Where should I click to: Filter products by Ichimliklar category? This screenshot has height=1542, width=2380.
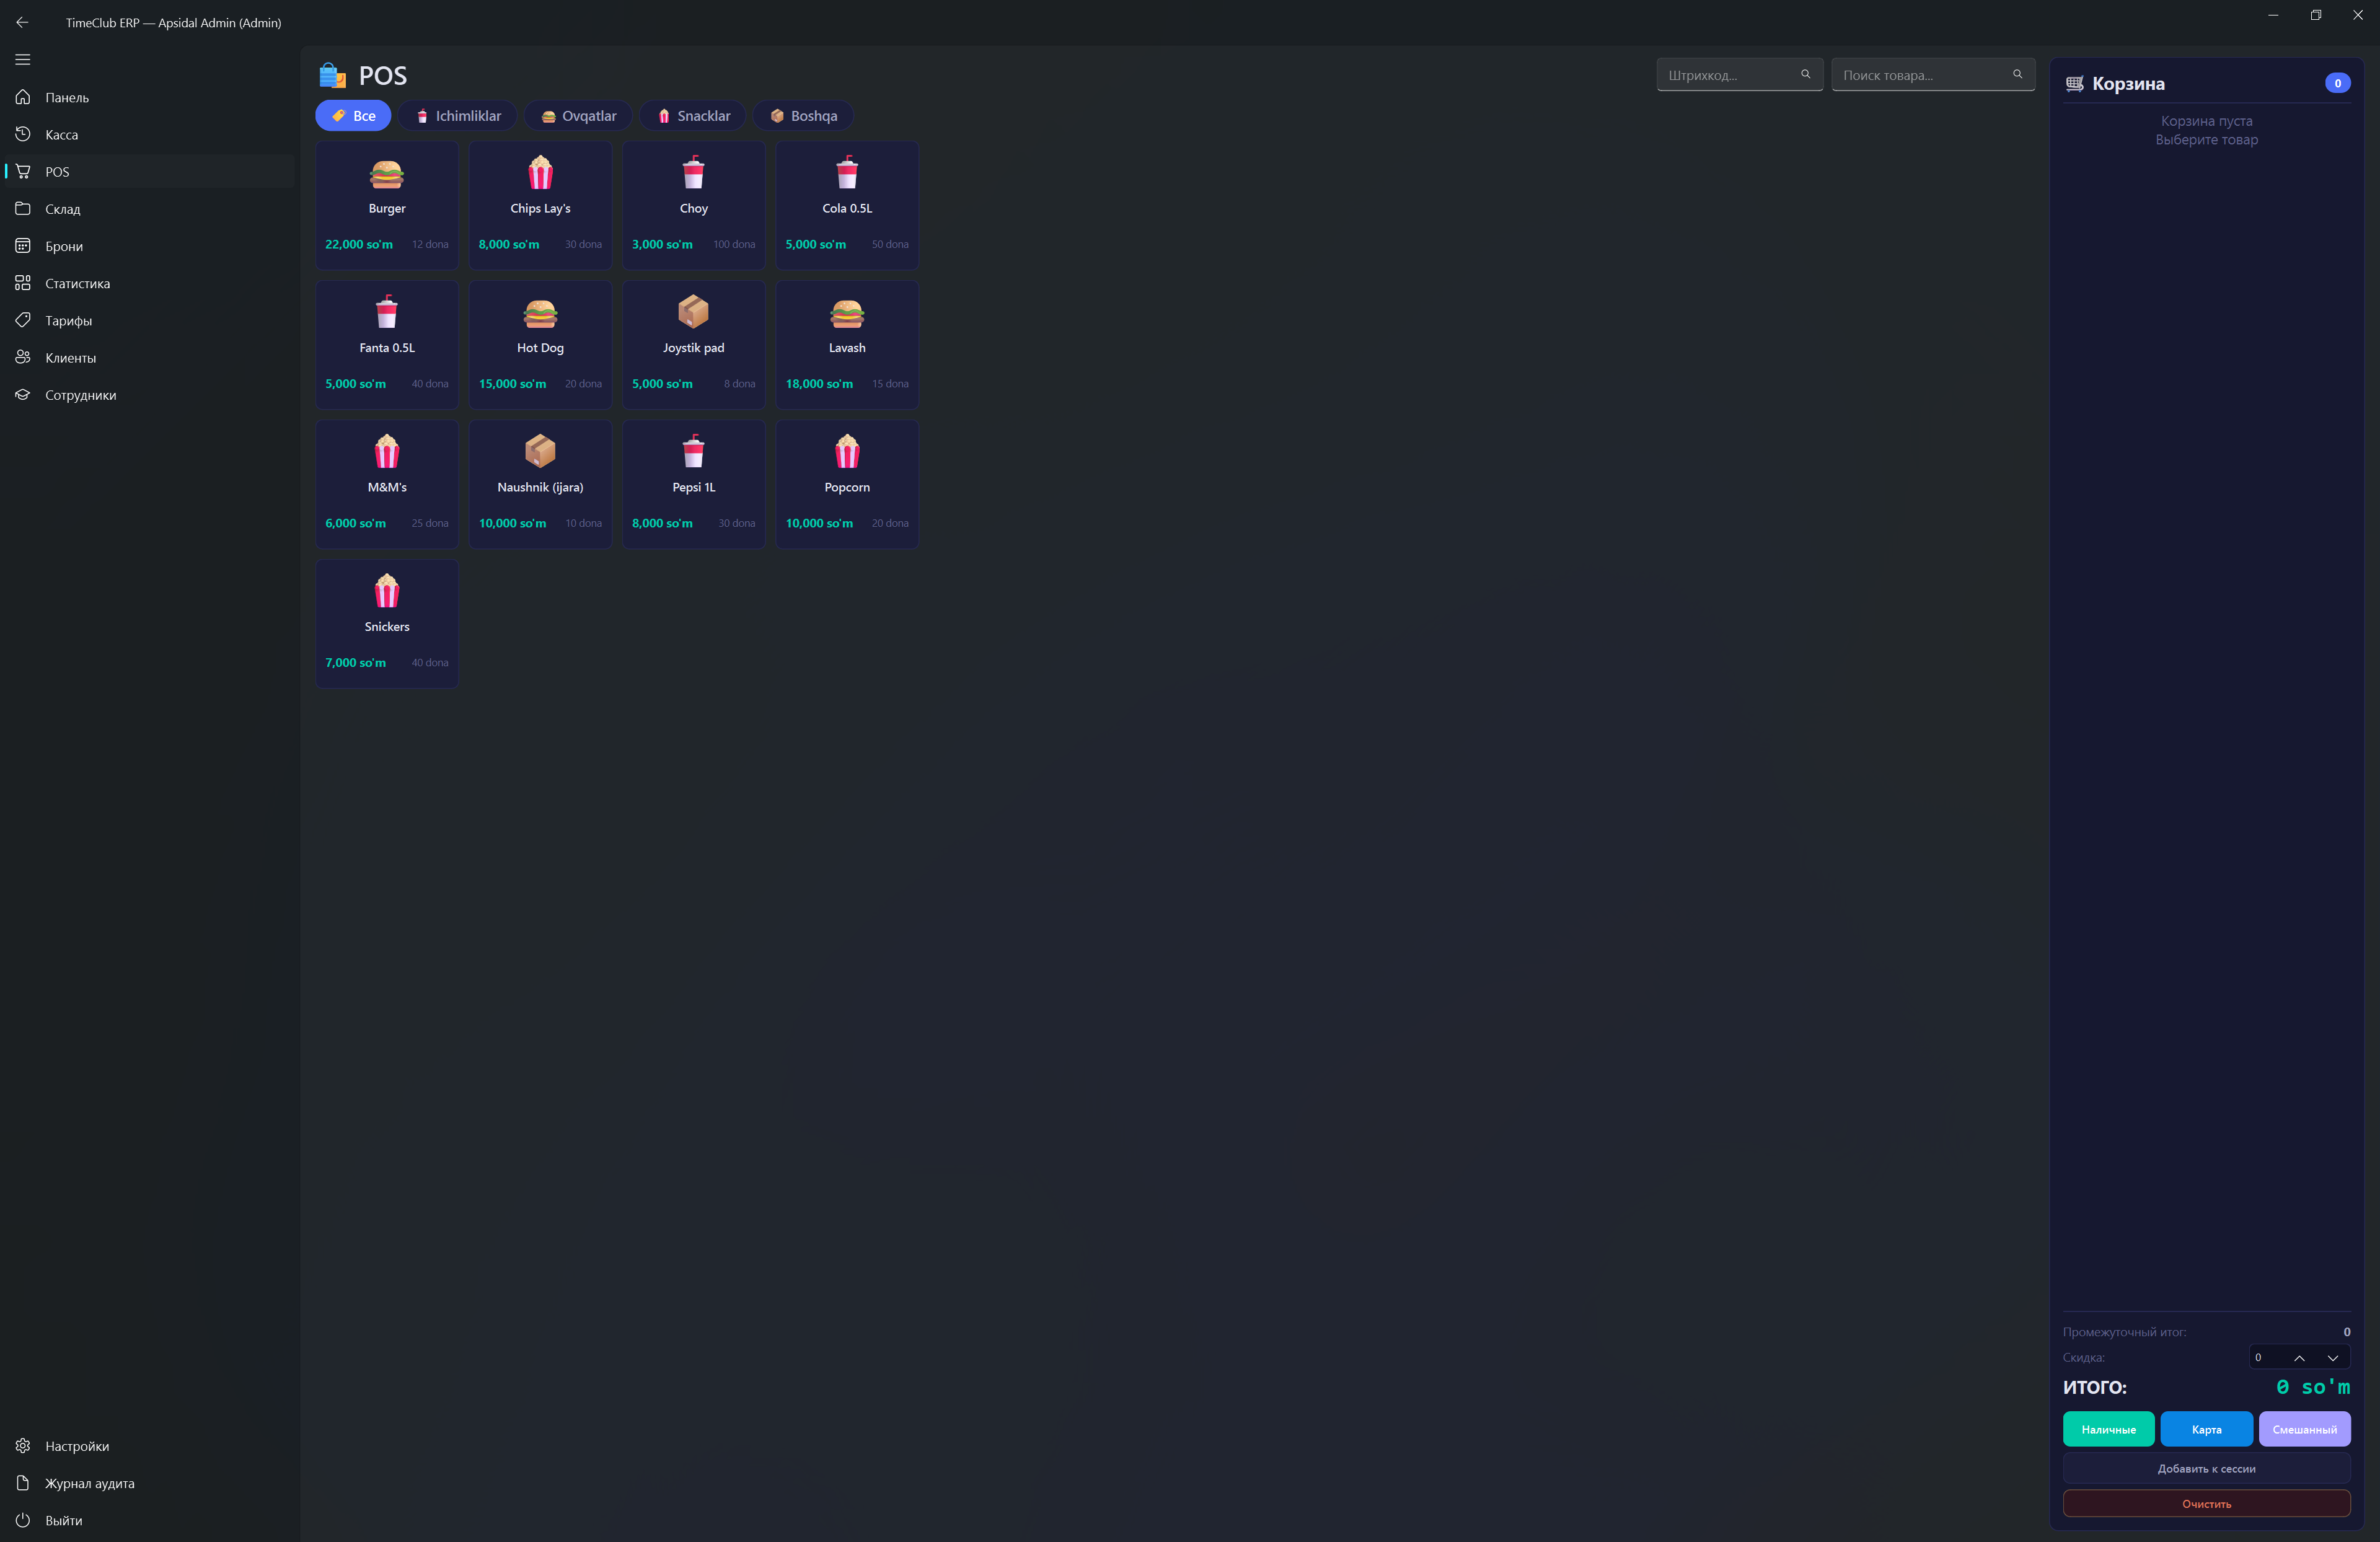click(458, 116)
